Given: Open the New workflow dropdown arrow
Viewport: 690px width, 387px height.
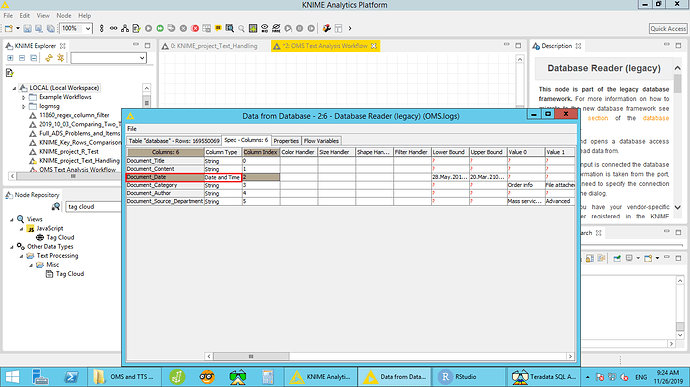Looking at the screenshot, I should (18, 28).
